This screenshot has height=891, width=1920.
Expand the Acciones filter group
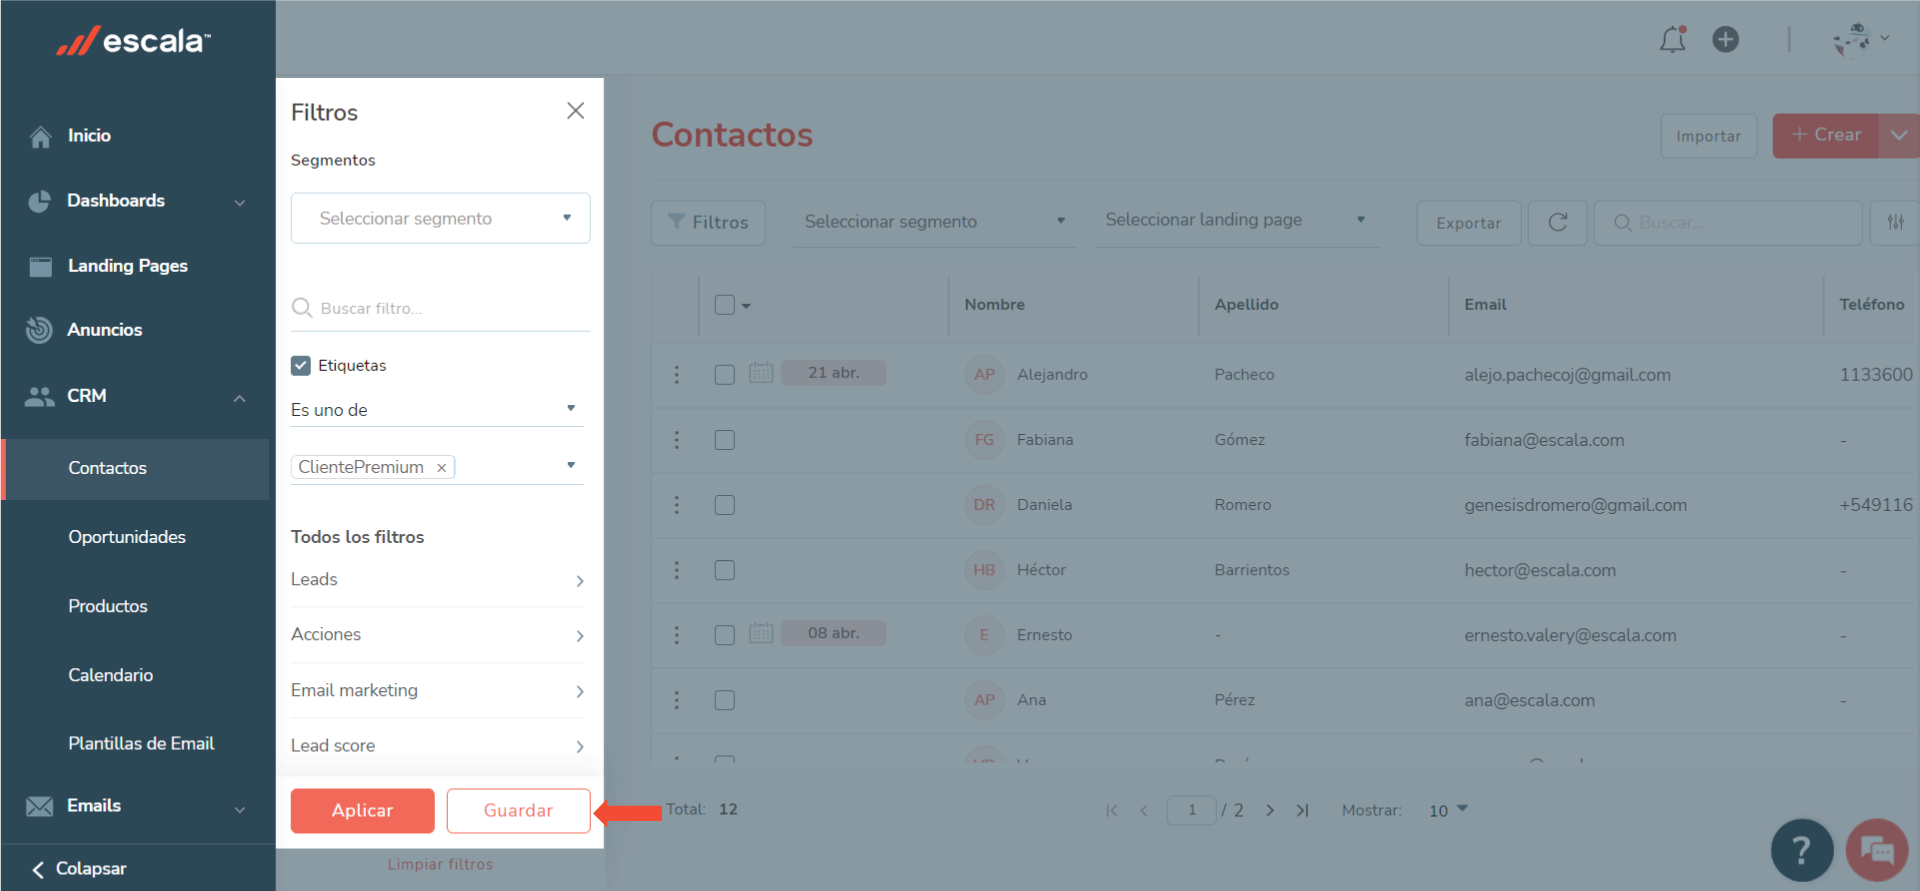click(x=437, y=635)
